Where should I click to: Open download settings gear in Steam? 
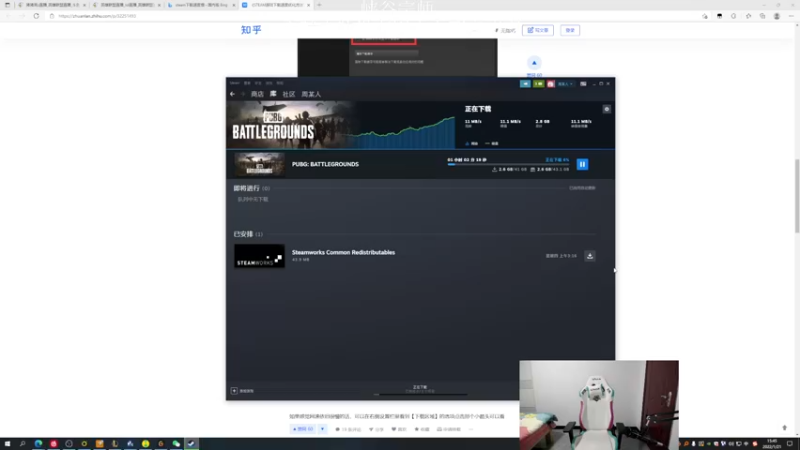607,109
